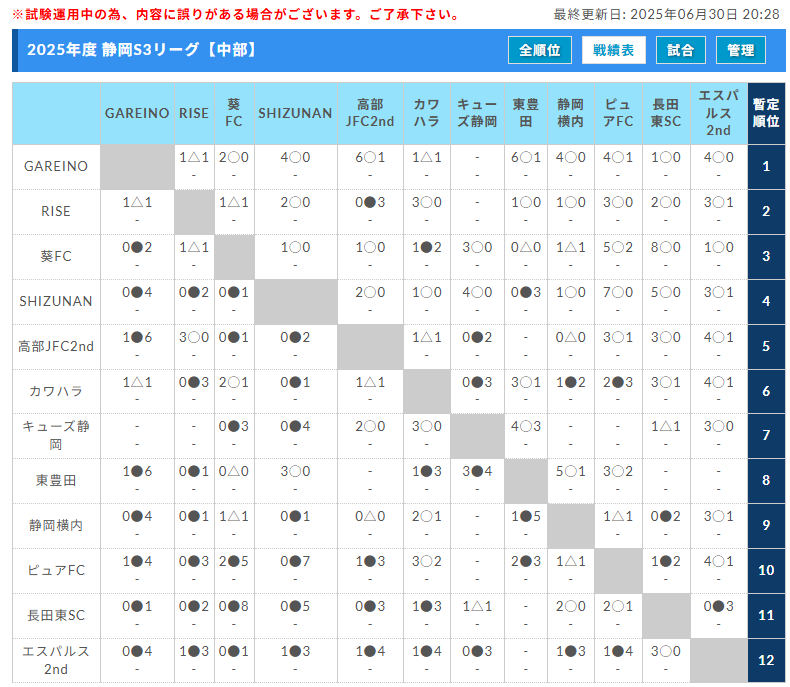Click 静岡横内 vs 東豊田 score 1●5

(525, 516)
